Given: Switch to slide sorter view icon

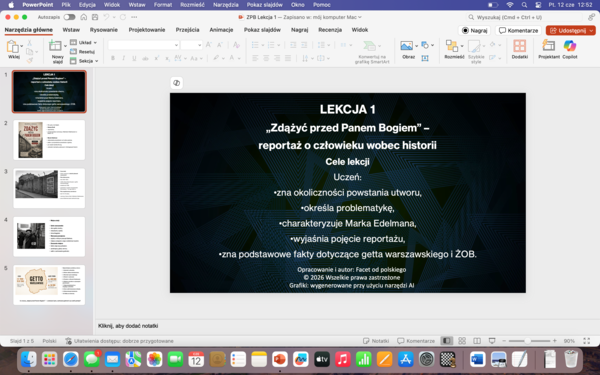Looking at the screenshot, I should 462,341.
